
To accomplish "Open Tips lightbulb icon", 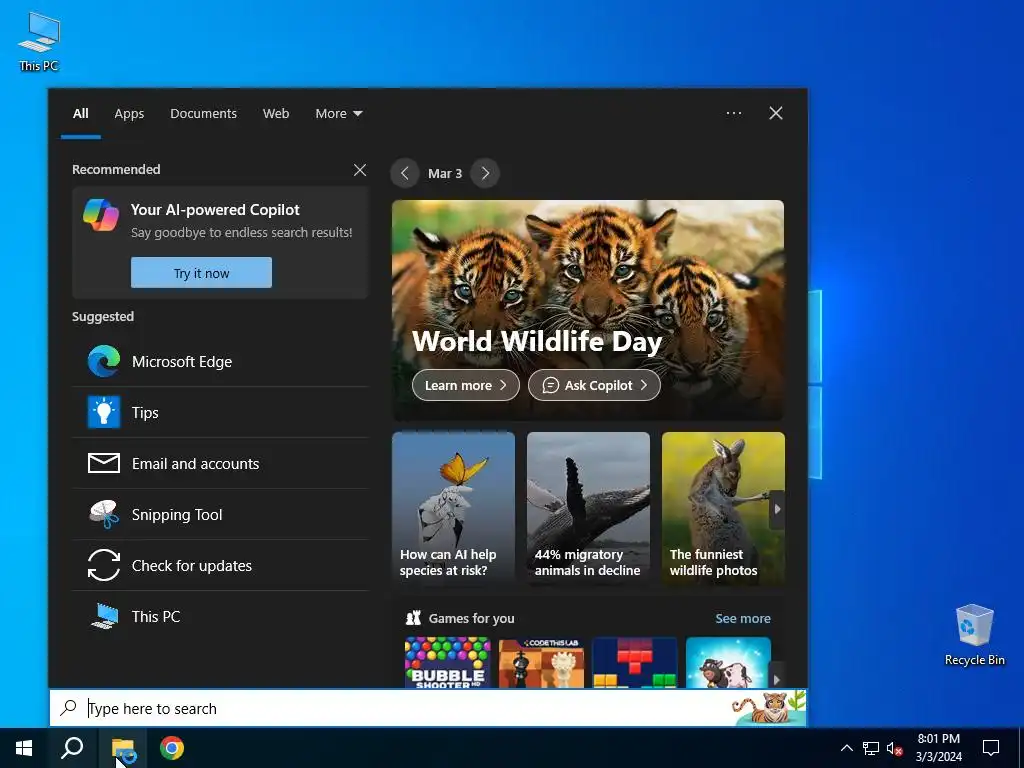I will click(x=104, y=412).
